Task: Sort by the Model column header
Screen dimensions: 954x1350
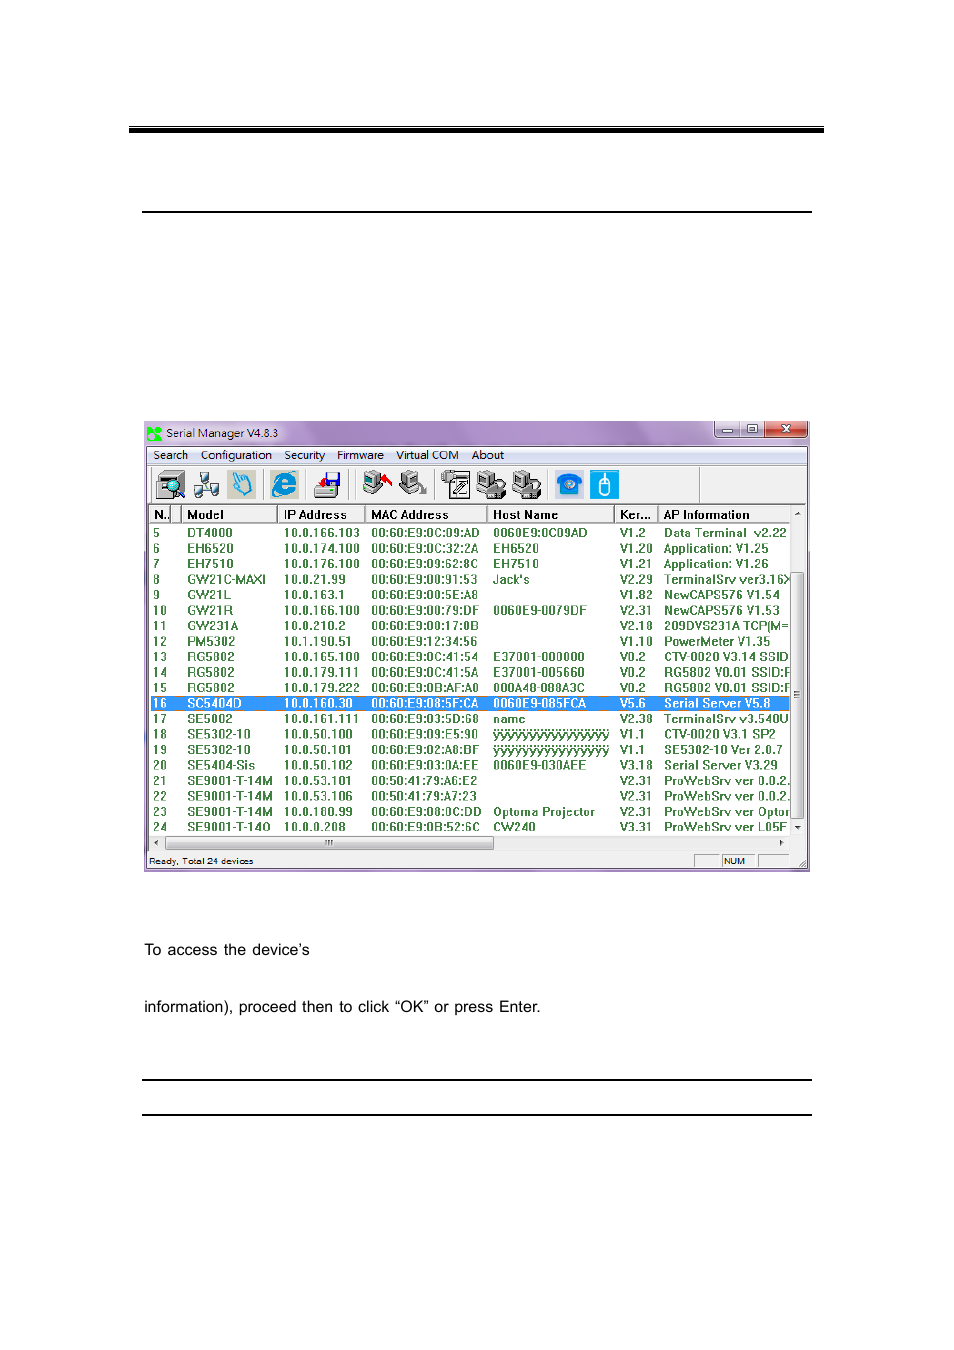Action: 228,514
